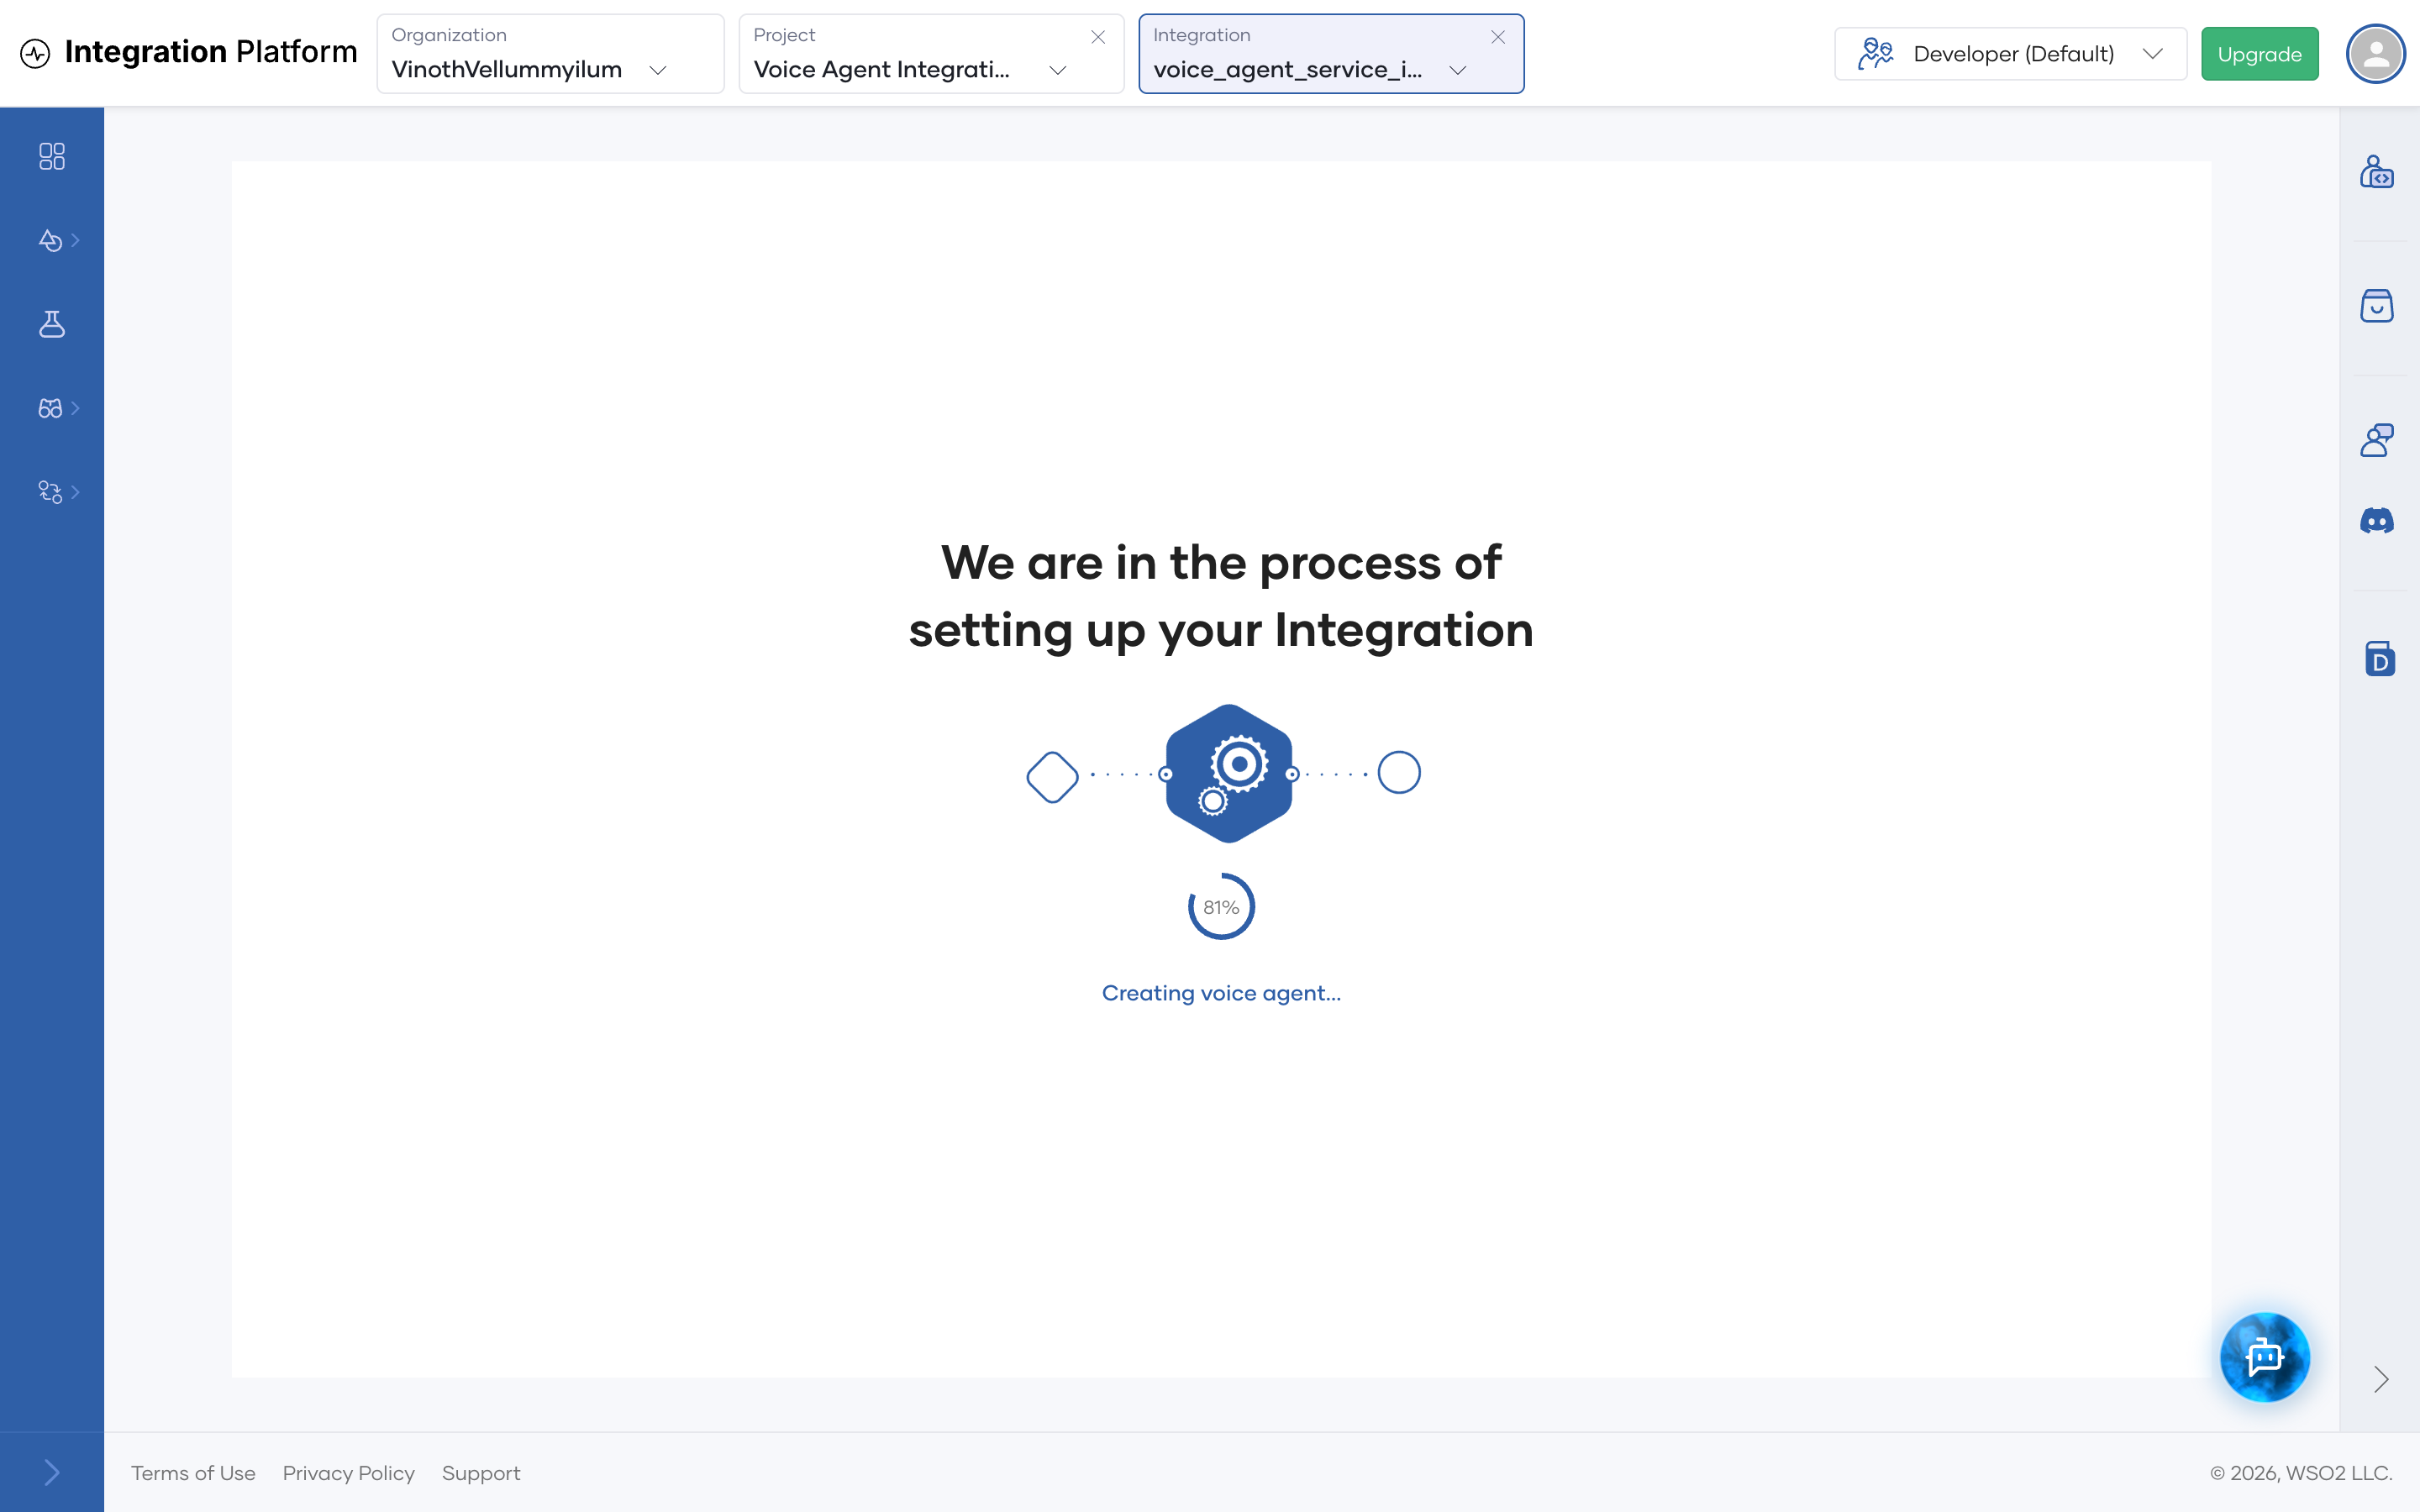This screenshot has width=2420, height=1512.
Task: Clear the Integration selection with X
Action: (x=1498, y=37)
